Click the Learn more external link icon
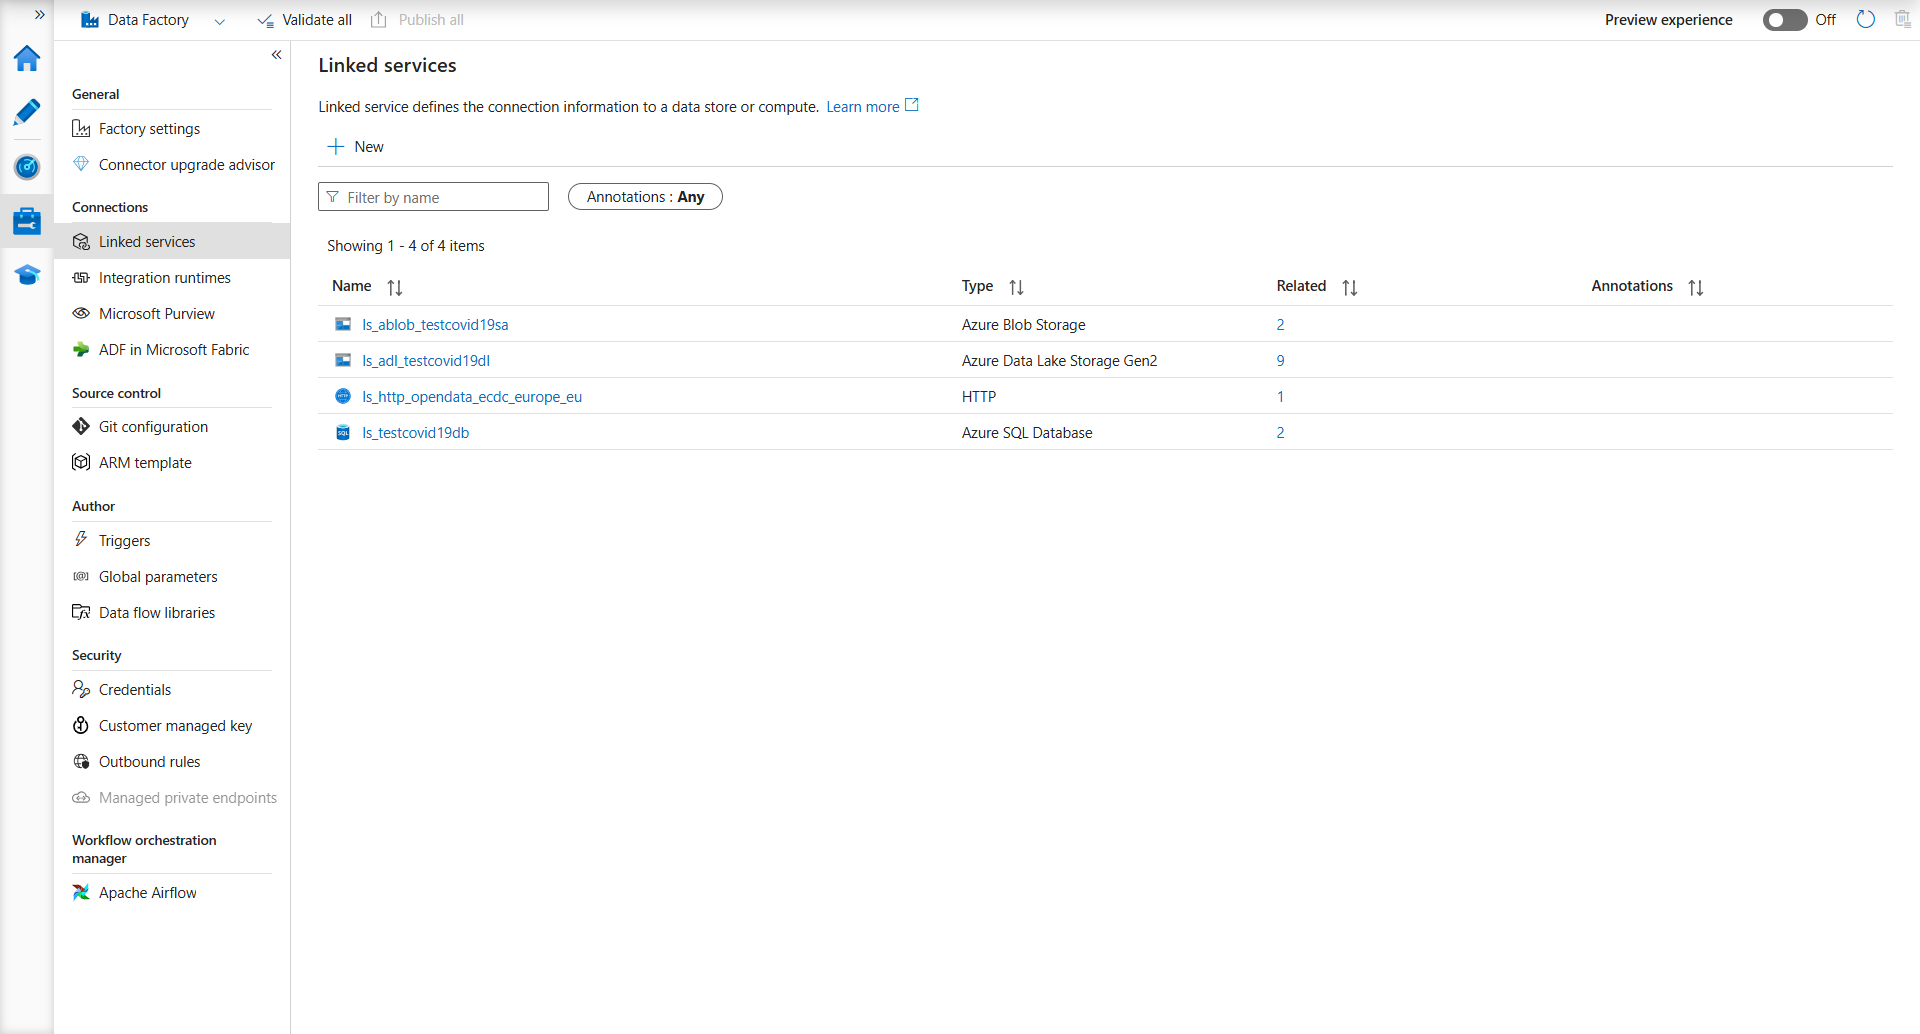 pyautogui.click(x=911, y=105)
